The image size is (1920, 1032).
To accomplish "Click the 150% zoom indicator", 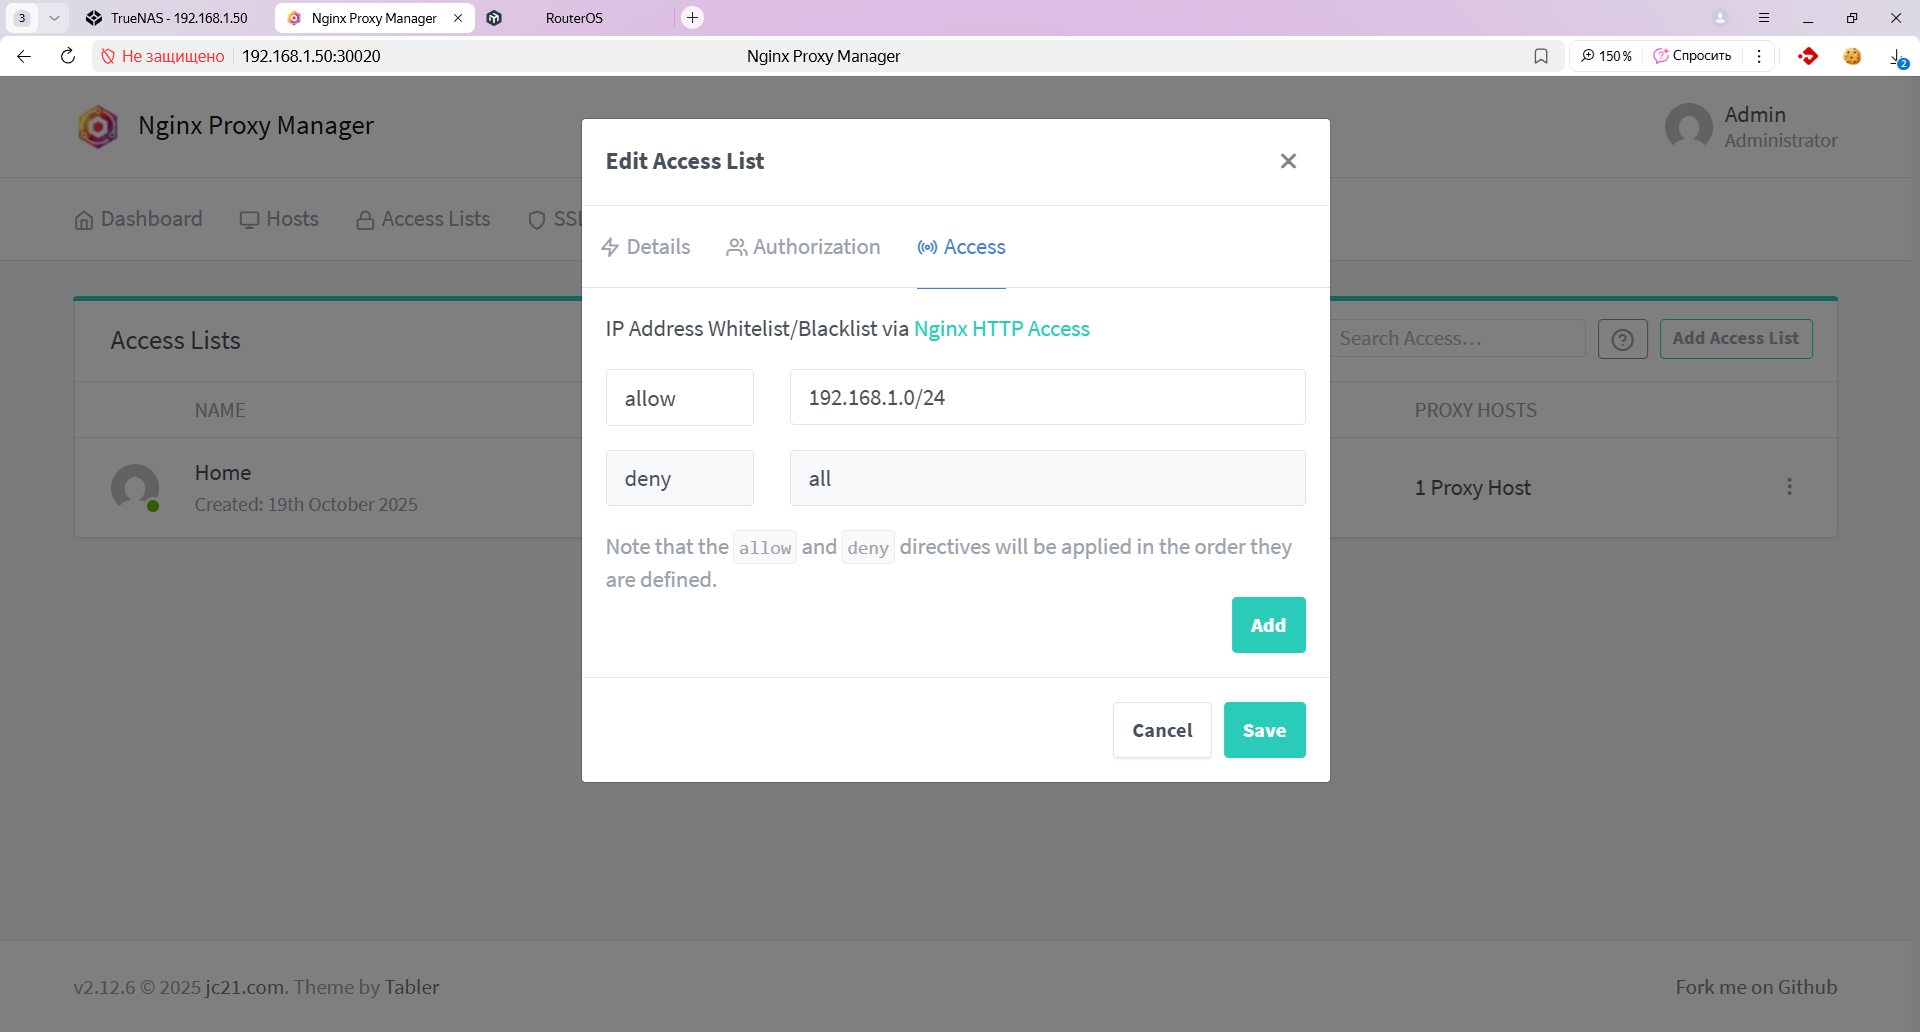I will click(1606, 56).
